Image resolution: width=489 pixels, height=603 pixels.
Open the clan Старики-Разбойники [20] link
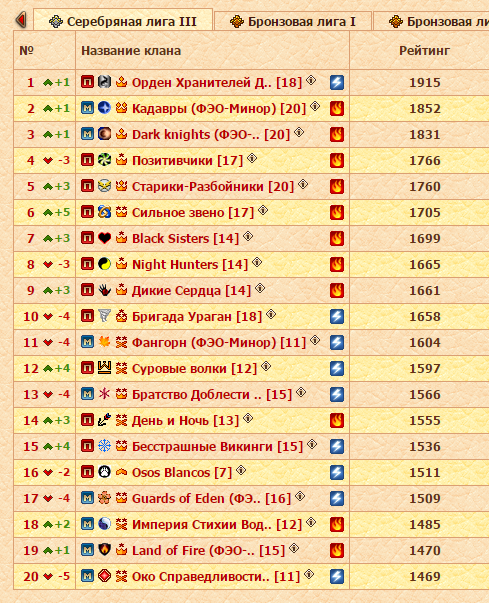(213, 187)
